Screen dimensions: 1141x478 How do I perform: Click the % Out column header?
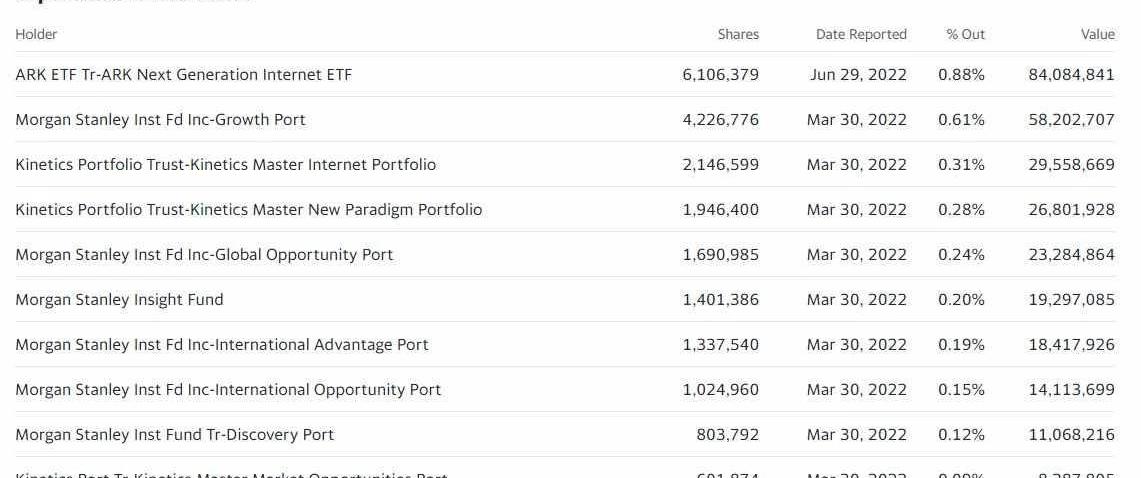click(x=965, y=34)
